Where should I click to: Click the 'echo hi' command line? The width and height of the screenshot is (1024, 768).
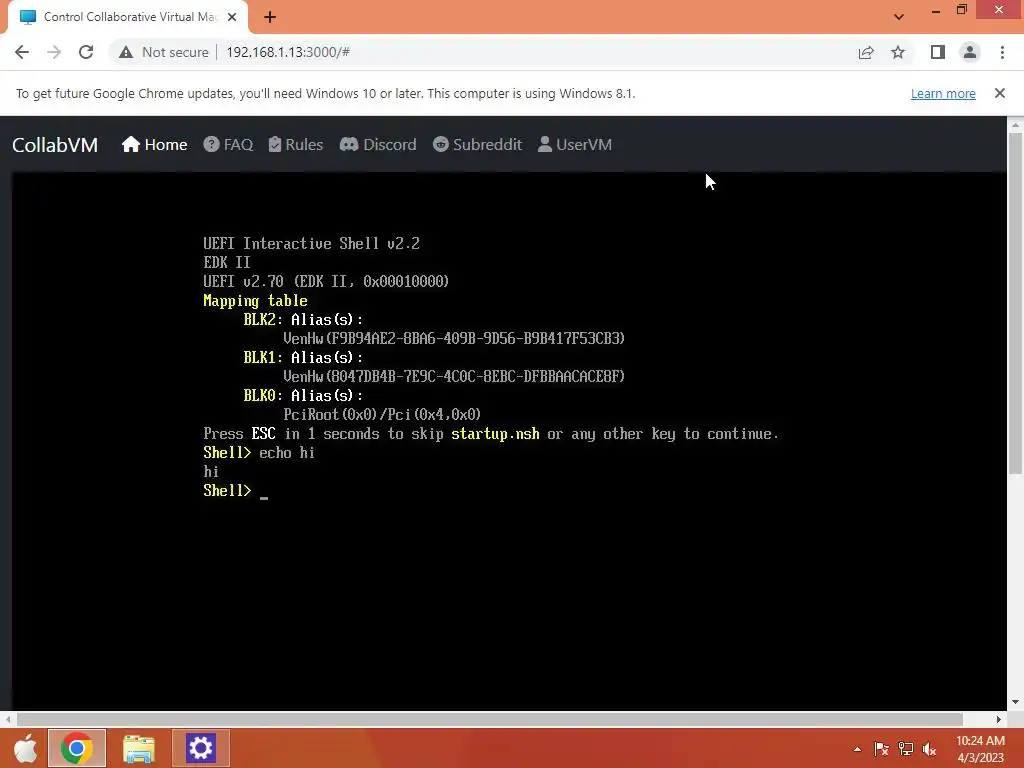coord(287,453)
